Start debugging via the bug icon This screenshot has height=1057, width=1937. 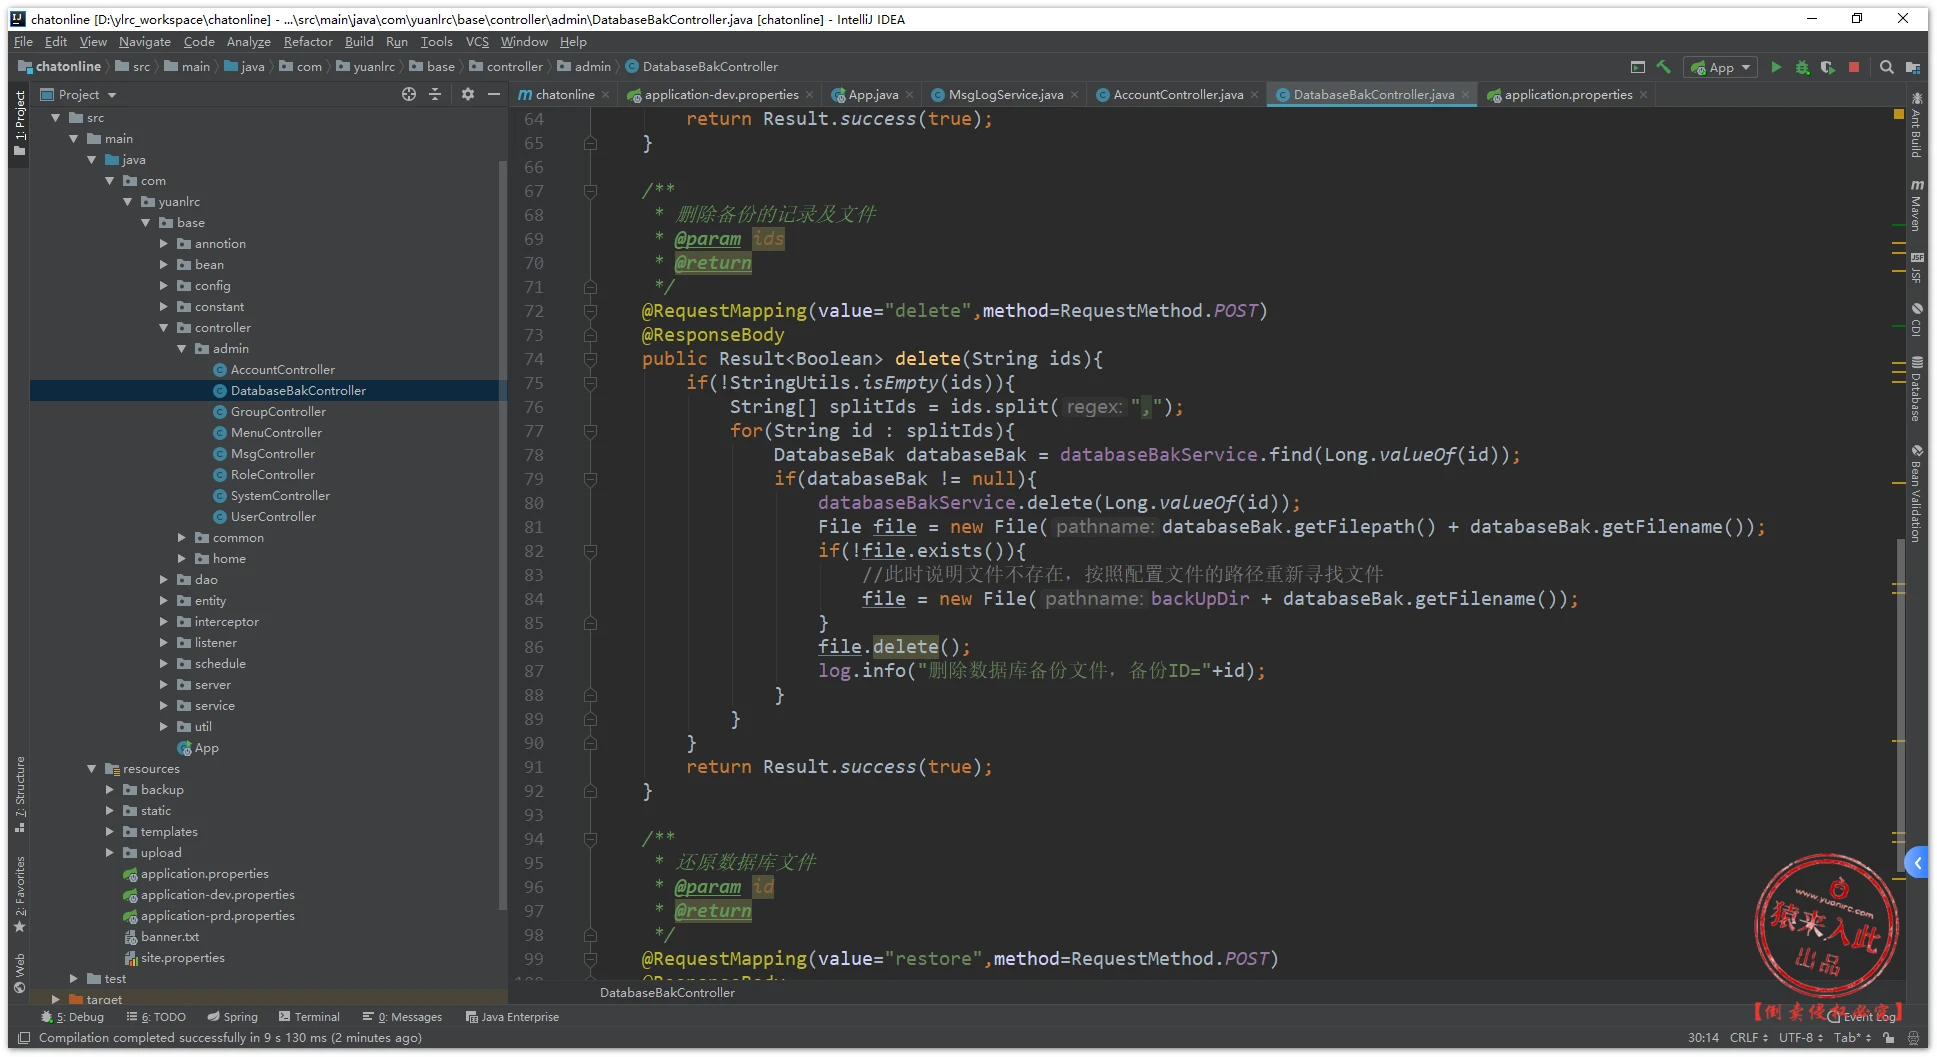[x=1802, y=67]
